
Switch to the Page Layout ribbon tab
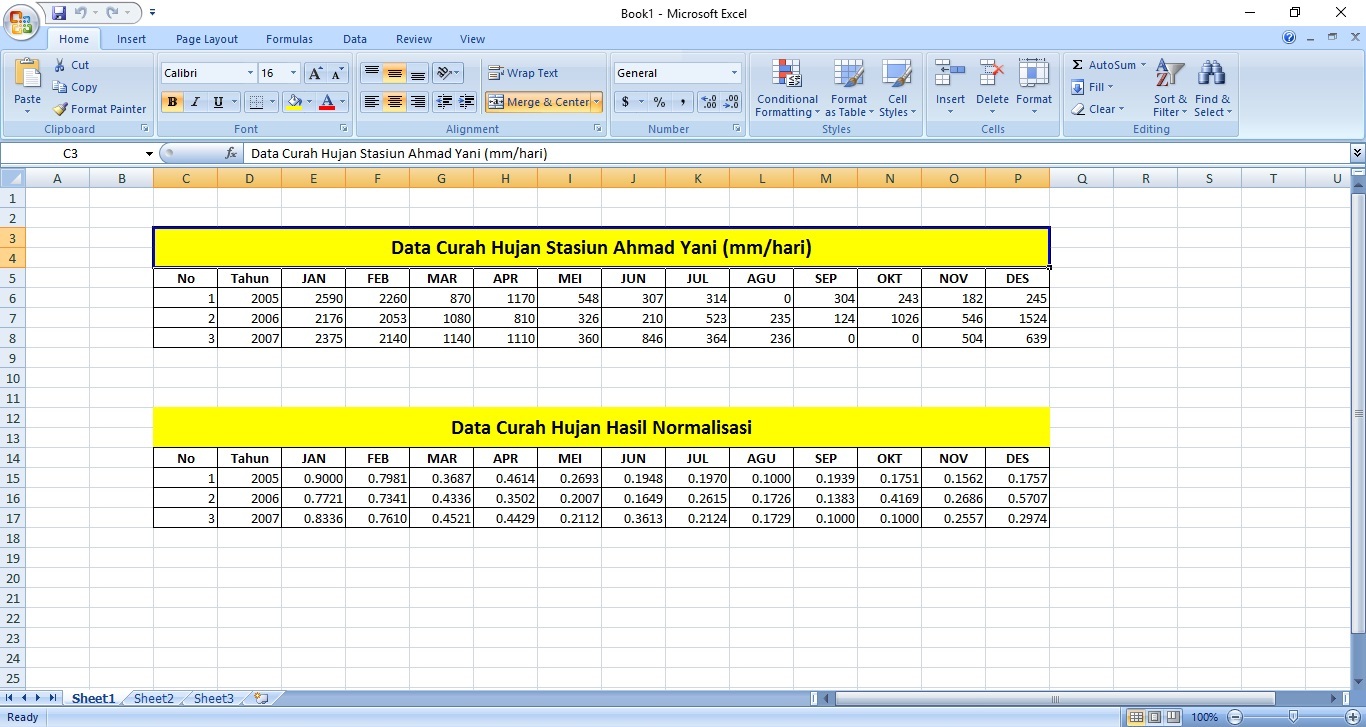[207, 39]
